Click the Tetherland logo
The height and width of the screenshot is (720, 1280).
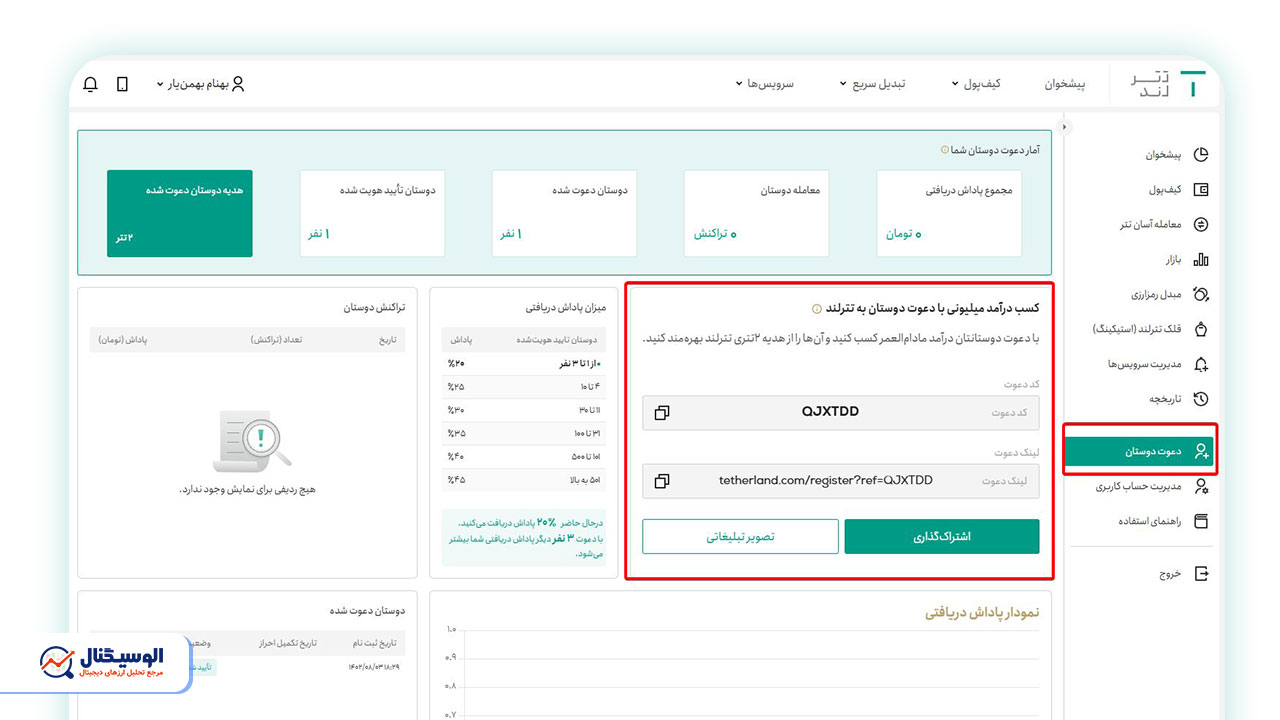tap(1168, 85)
